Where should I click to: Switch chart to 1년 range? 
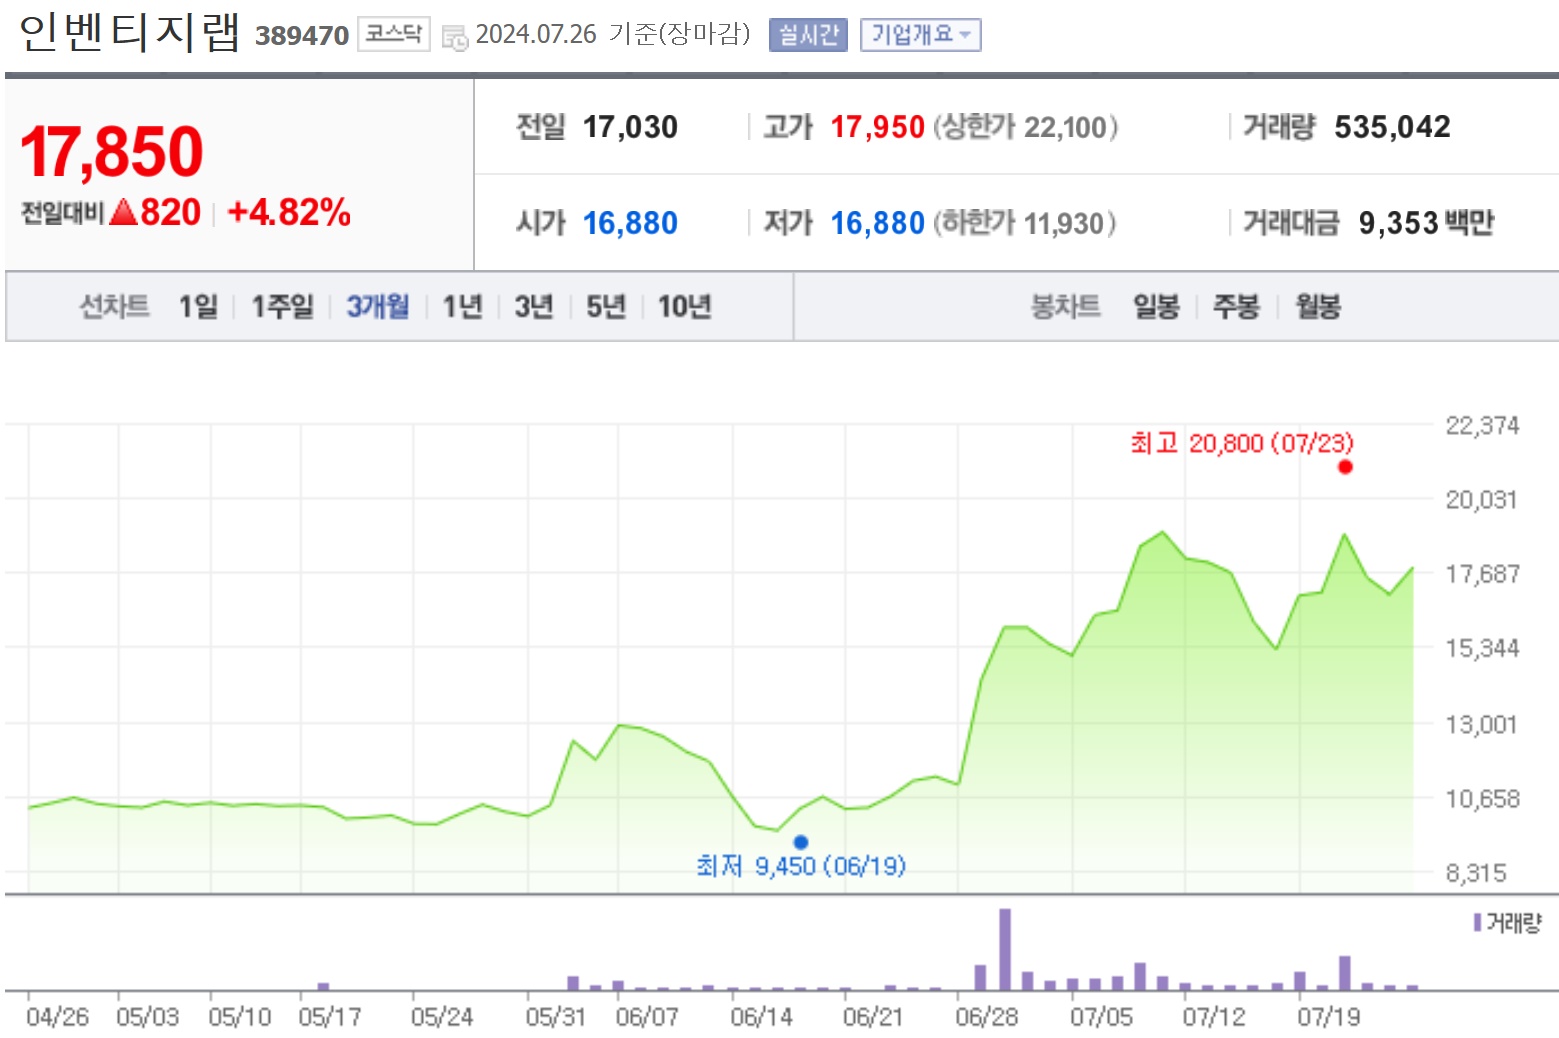(462, 306)
